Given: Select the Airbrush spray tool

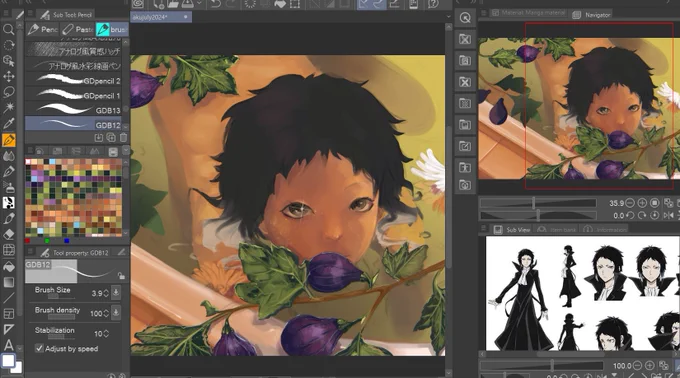Looking at the screenshot, I should pos(8,187).
